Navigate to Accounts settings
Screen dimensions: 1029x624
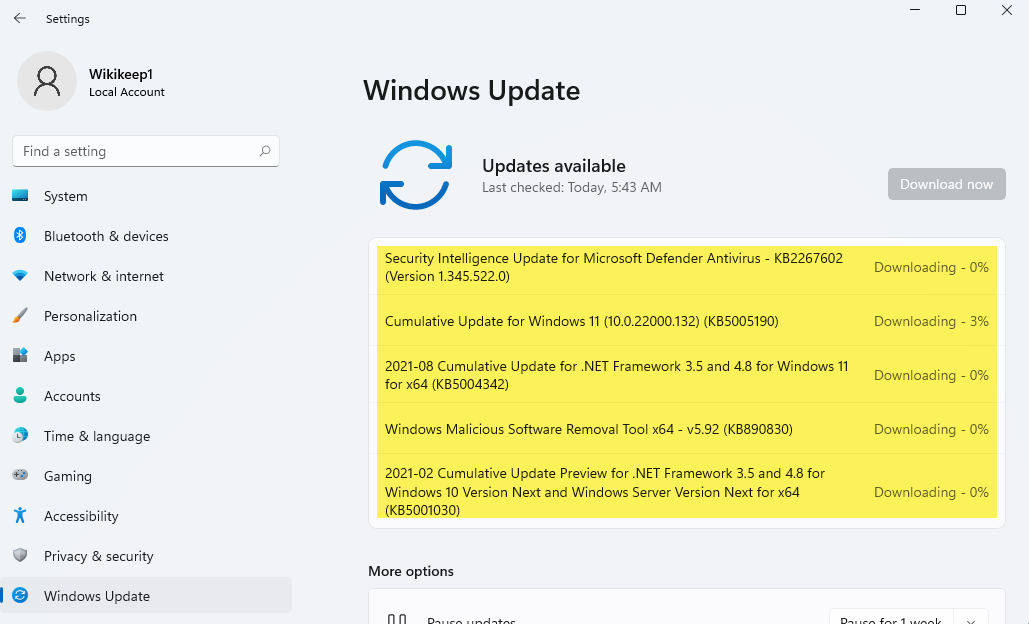pyautogui.click(x=146, y=396)
